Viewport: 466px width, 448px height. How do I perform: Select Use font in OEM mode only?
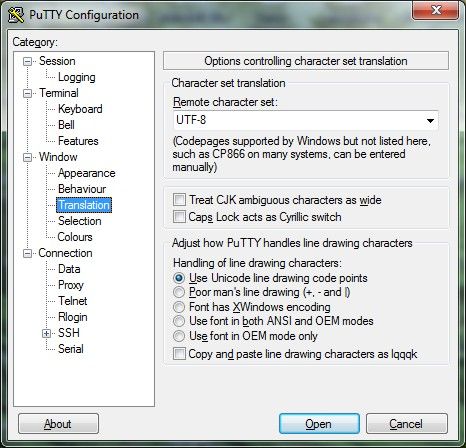(x=179, y=336)
